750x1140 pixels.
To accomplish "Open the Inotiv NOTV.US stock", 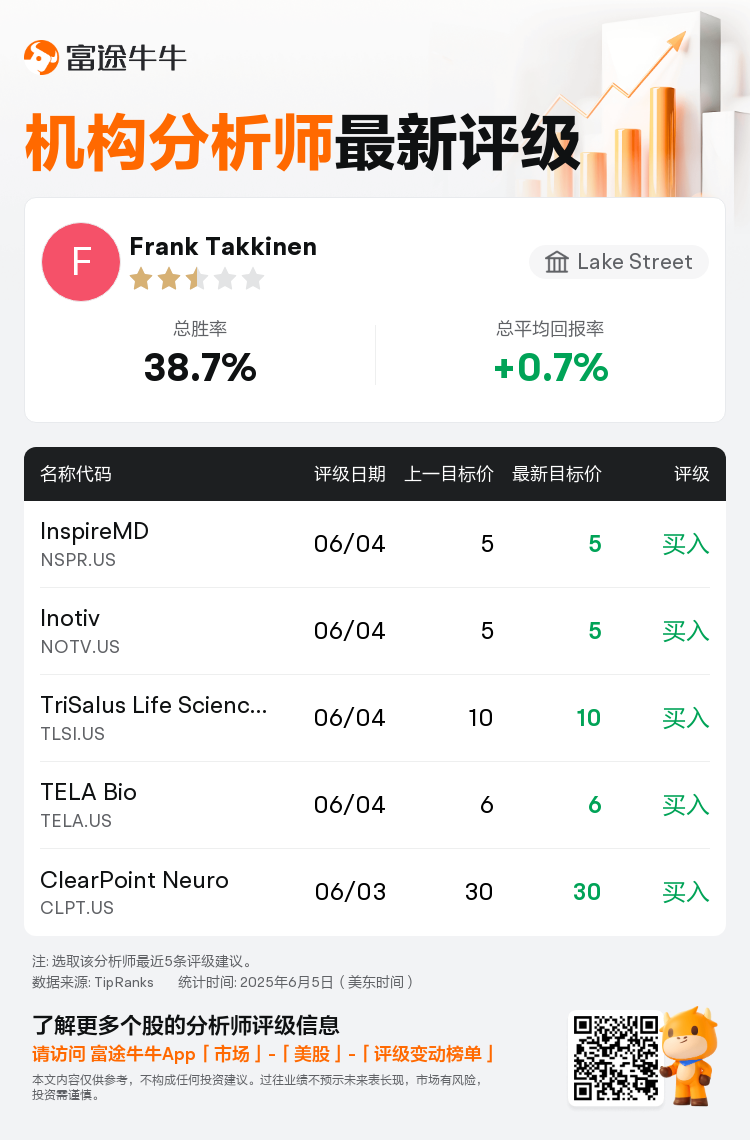I will pyautogui.click(x=375, y=631).
